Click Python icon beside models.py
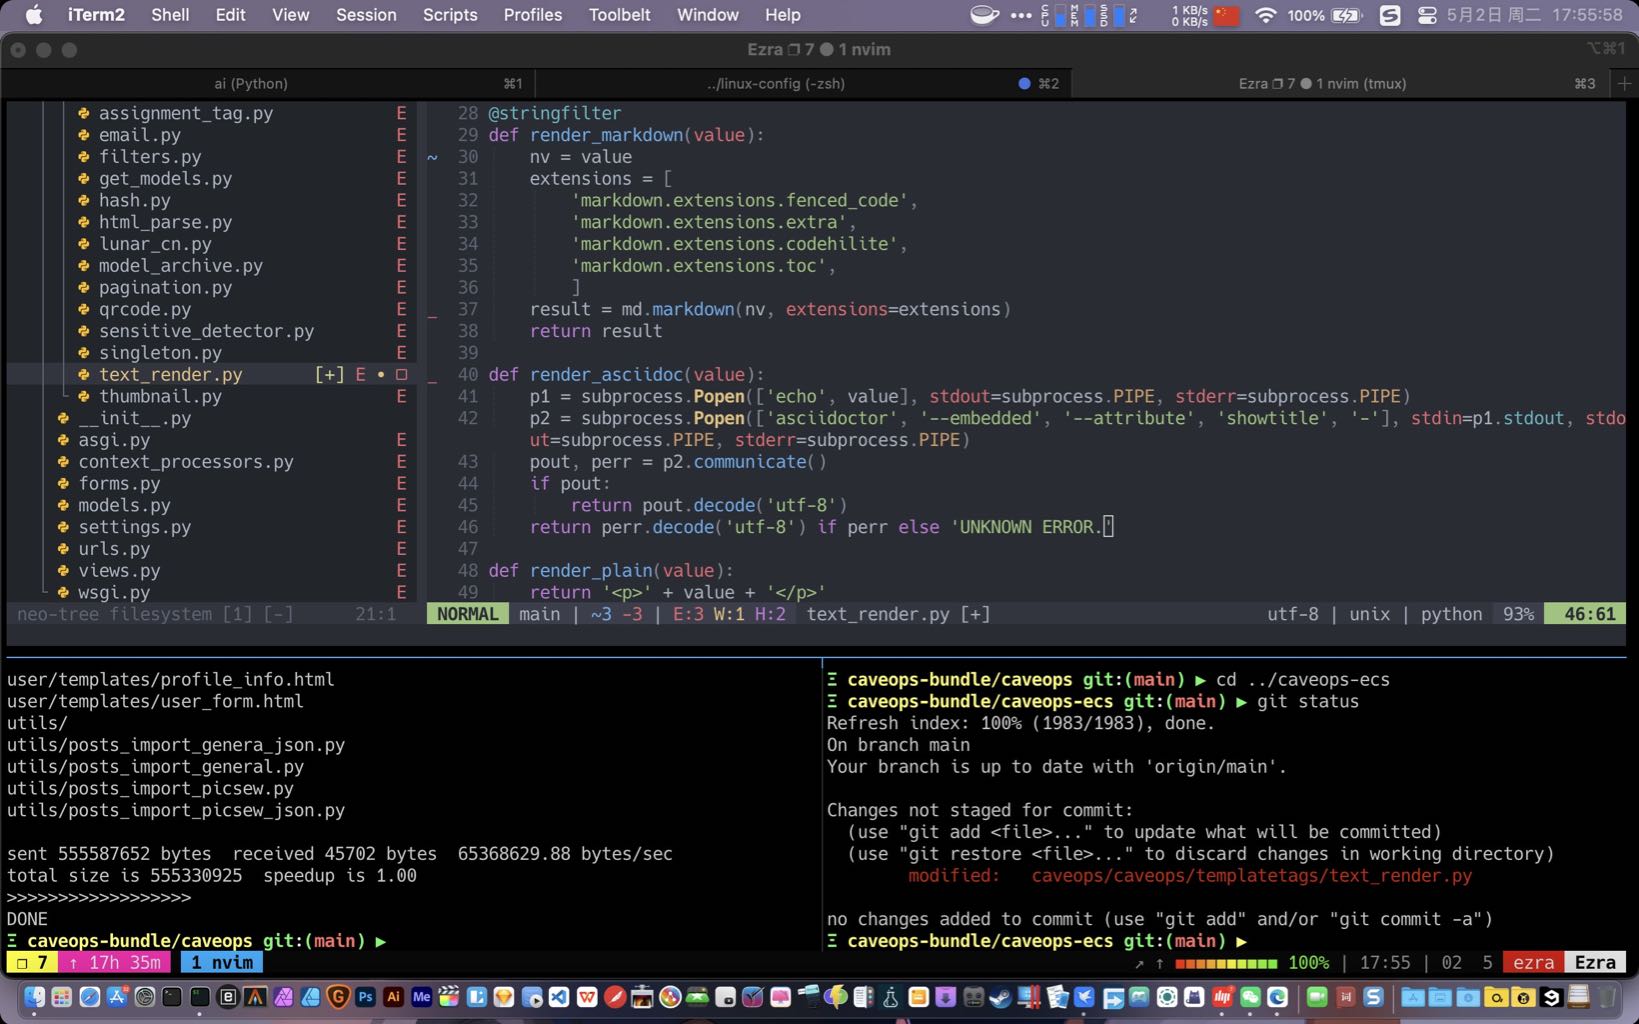The width and height of the screenshot is (1639, 1024). (63, 506)
